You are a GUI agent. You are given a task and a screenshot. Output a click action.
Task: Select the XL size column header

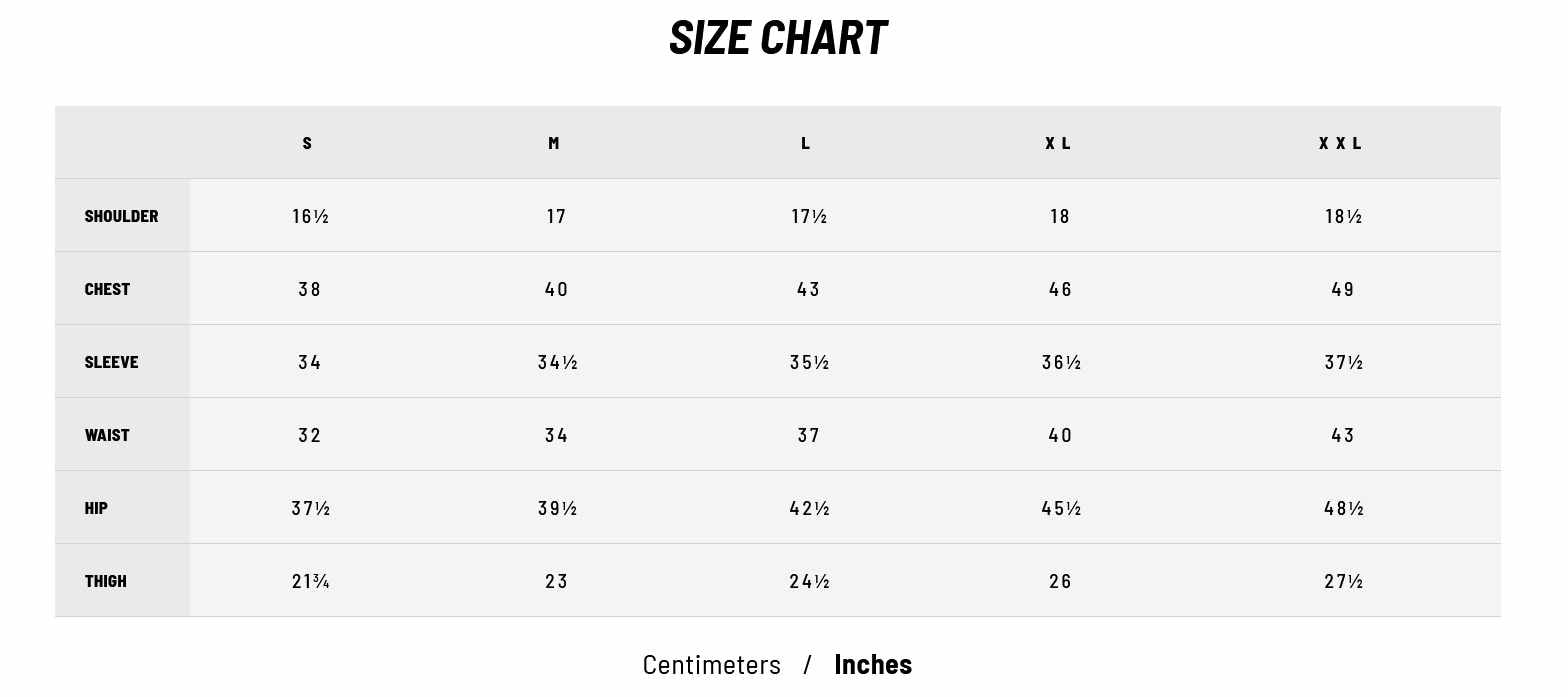pyautogui.click(x=1058, y=143)
